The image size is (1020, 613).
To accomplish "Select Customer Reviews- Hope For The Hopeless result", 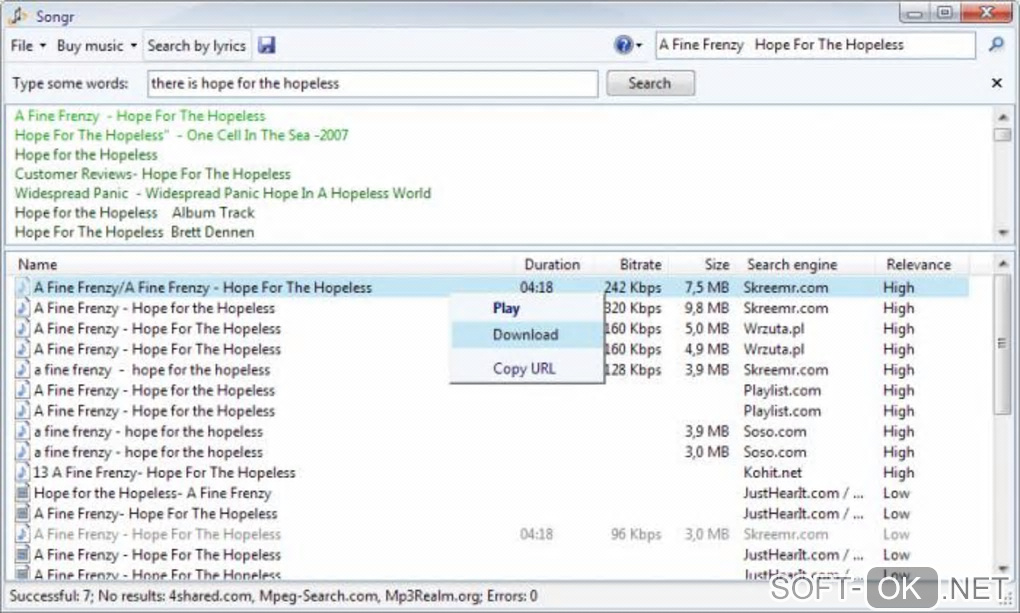I will click(x=152, y=174).
